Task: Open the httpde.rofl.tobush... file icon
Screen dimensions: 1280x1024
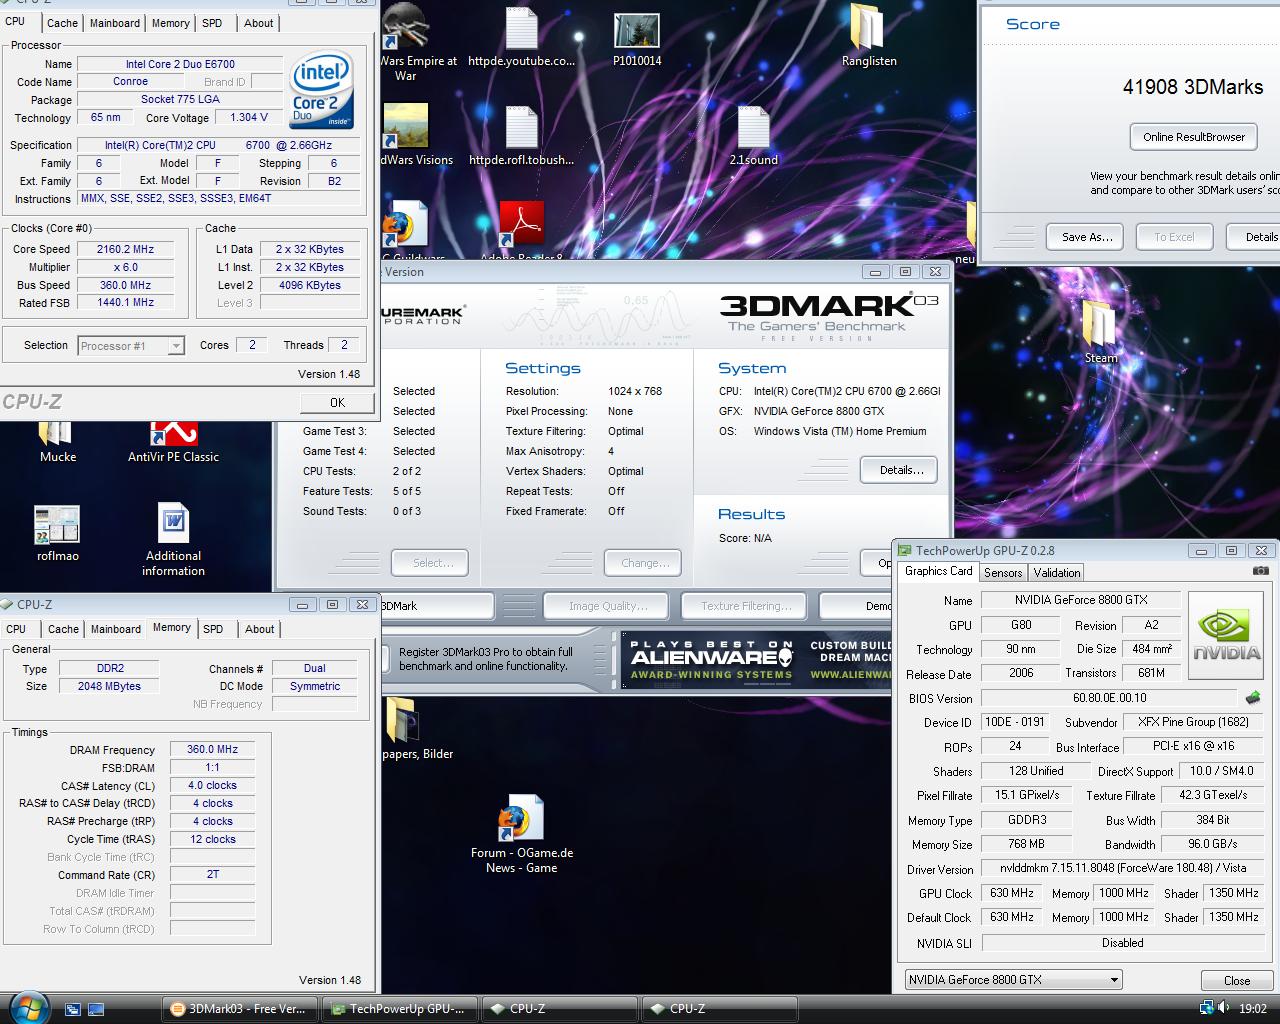Action: pos(521,134)
